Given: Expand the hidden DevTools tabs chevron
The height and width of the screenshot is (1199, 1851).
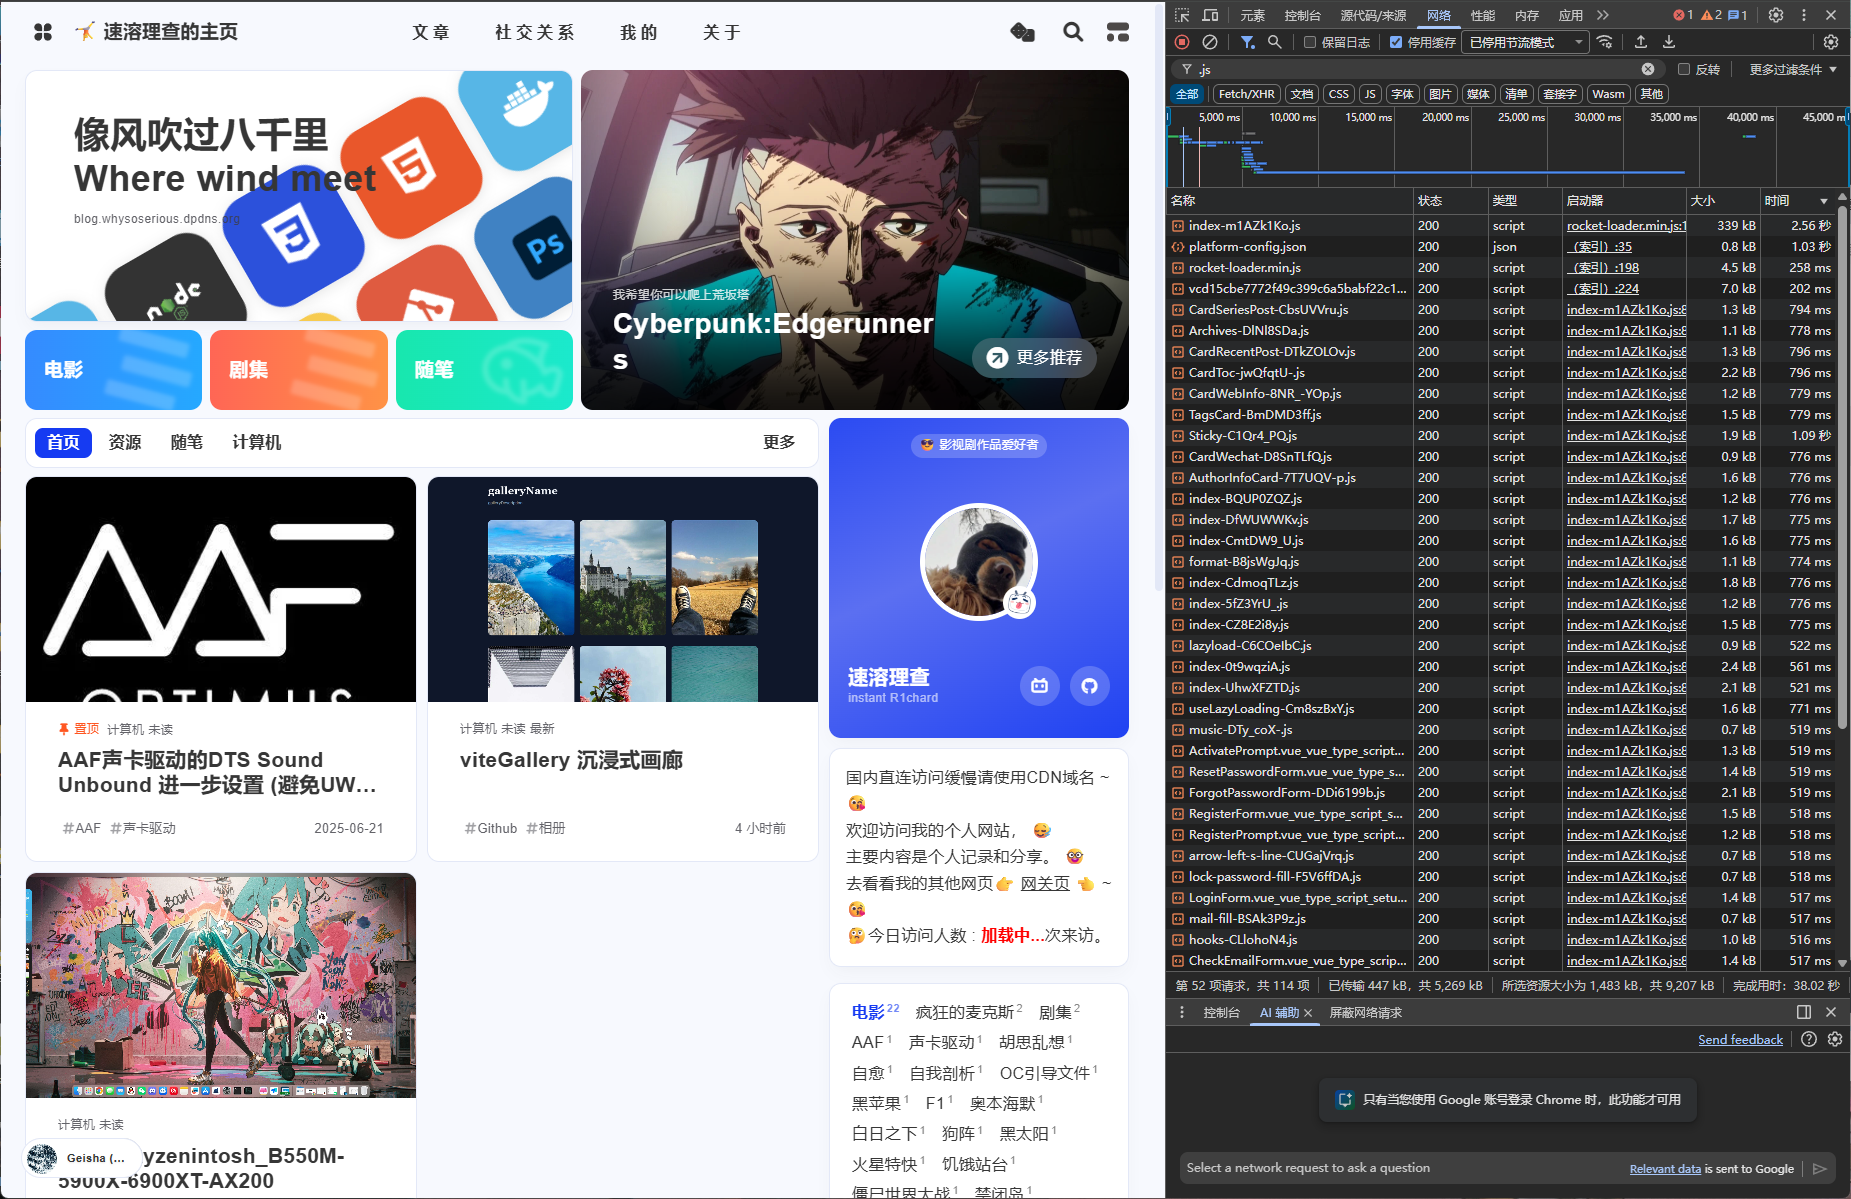Looking at the screenshot, I should pos(1603,15).
